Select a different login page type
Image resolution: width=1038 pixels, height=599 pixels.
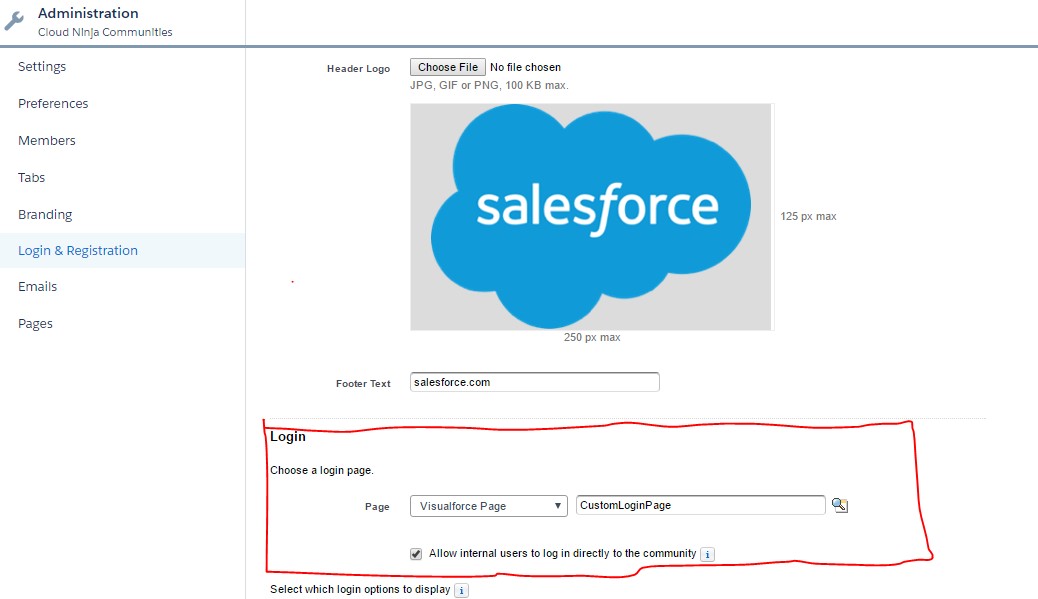(x=488, y=505)
